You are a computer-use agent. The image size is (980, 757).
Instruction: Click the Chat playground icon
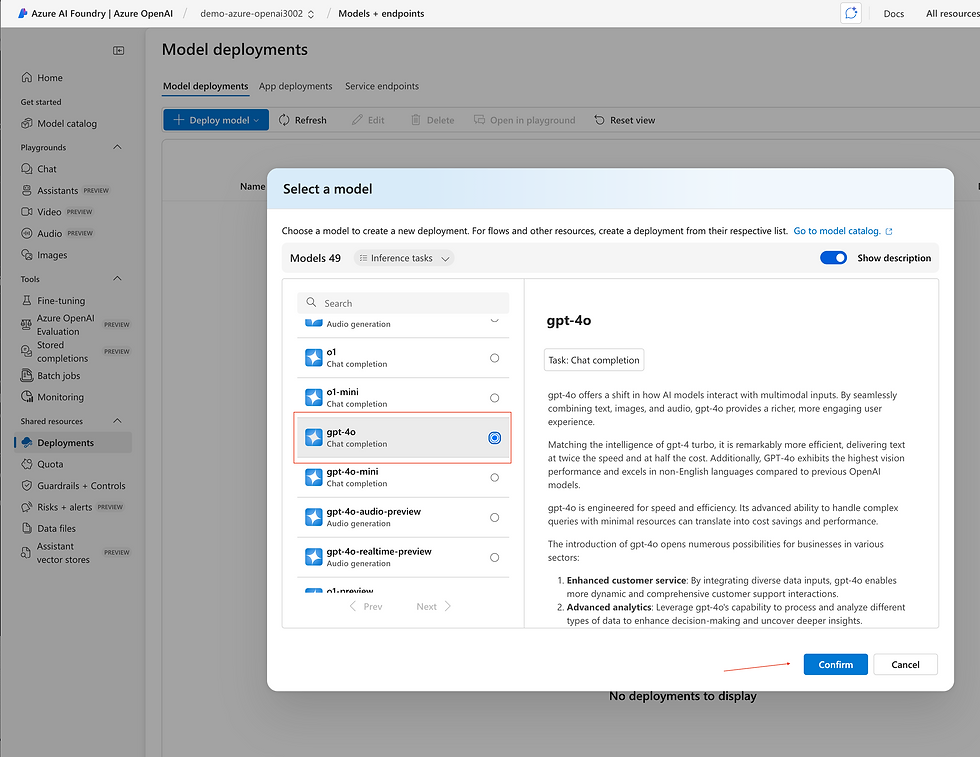tap(26, 169)
